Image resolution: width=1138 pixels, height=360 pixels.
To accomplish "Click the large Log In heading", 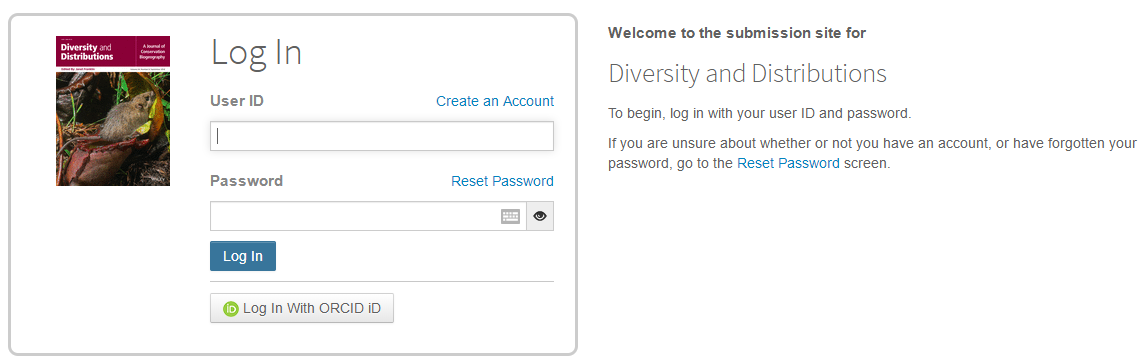I will tap(256, 52).
